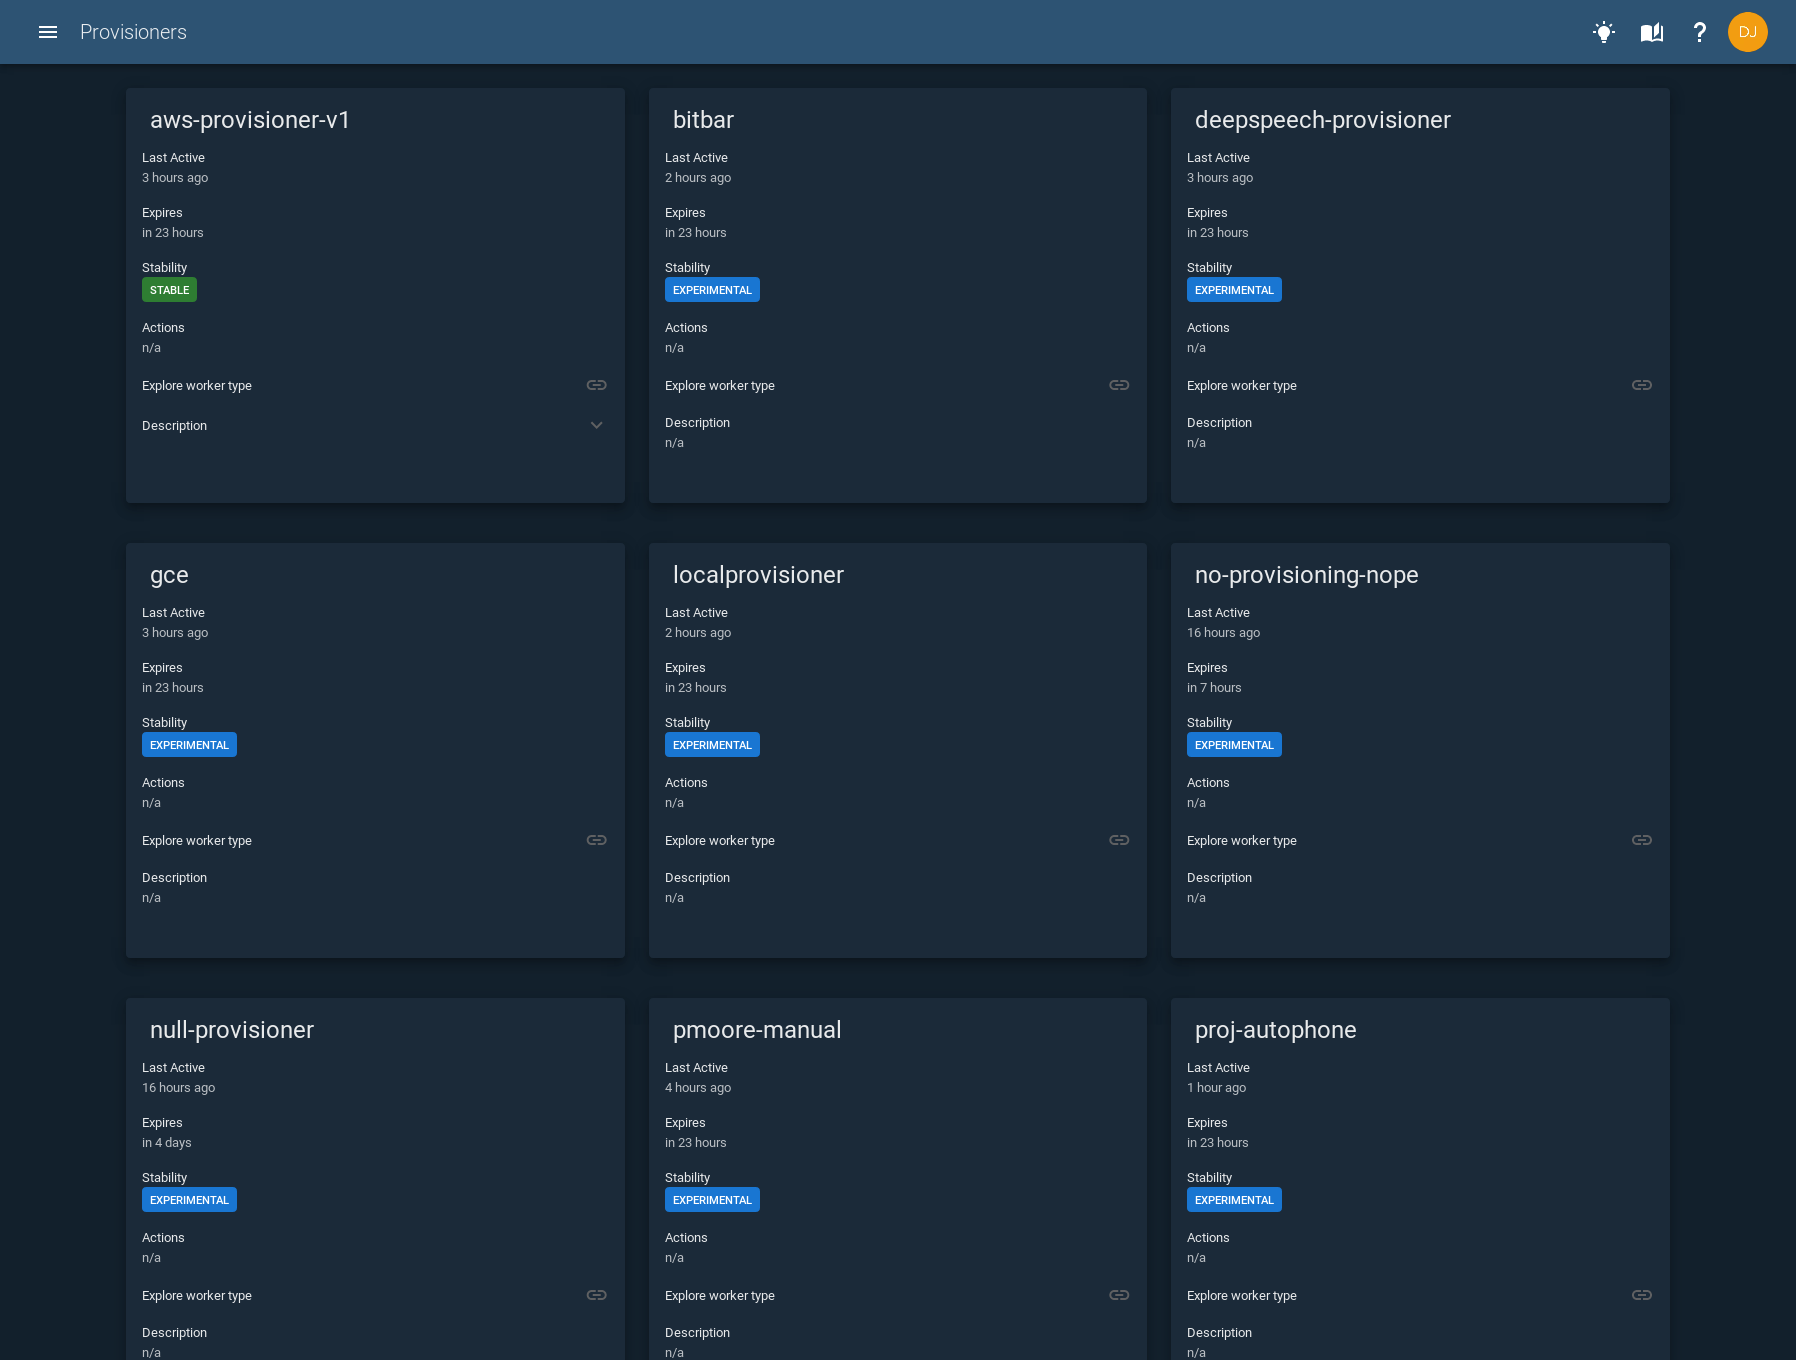Click the STABLE chip on aws-provisioner-v1
This screenshot has width=1796, height=1360.
tap(169, 289)
